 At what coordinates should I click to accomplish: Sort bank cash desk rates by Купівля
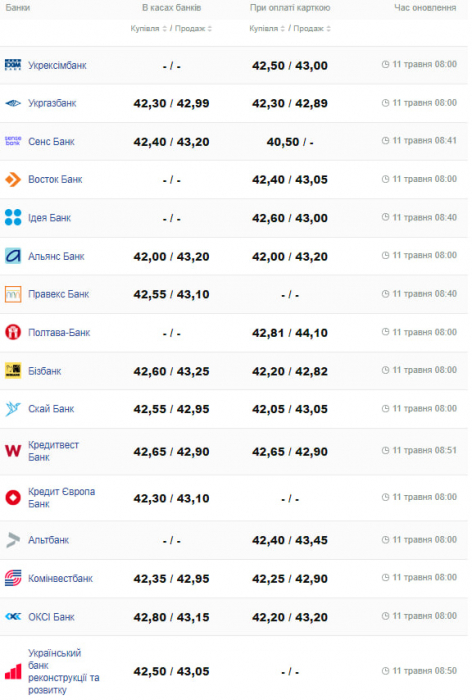coord(148,29)
